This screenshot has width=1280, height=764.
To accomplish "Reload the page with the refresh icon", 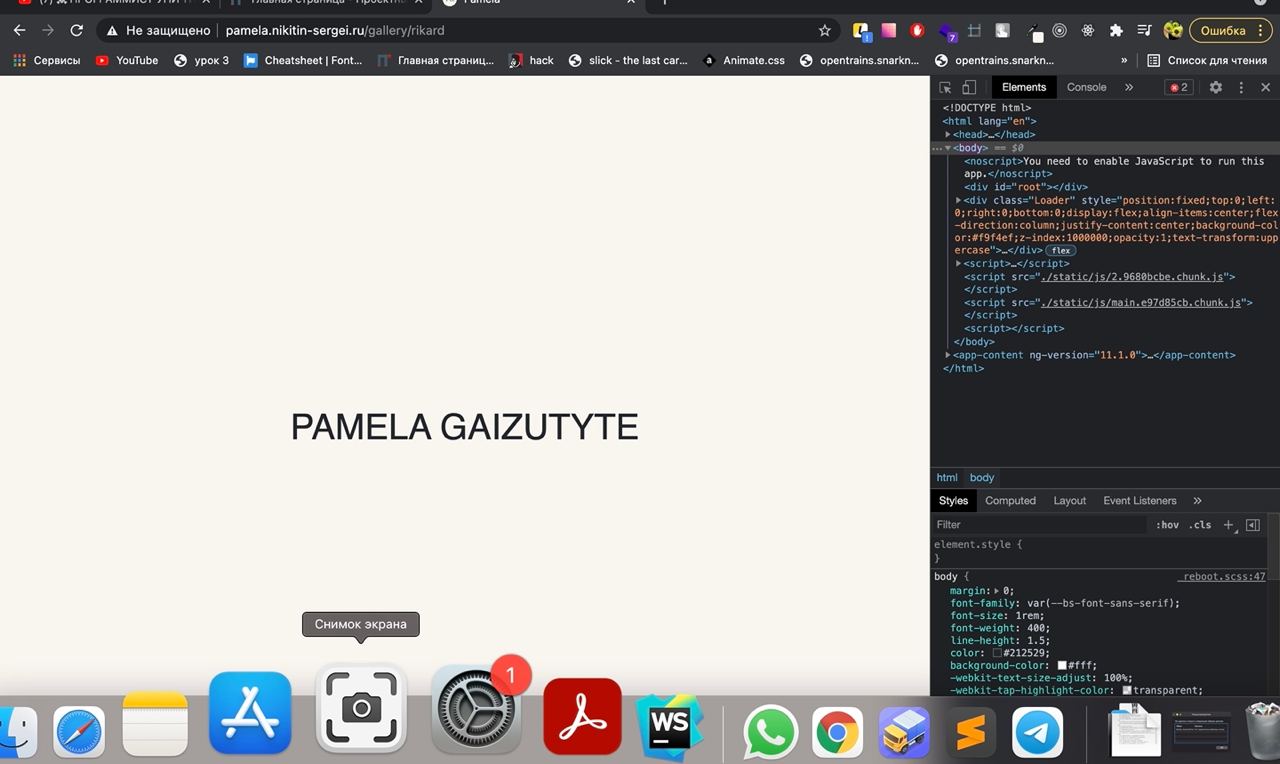I will coord(76,31).
